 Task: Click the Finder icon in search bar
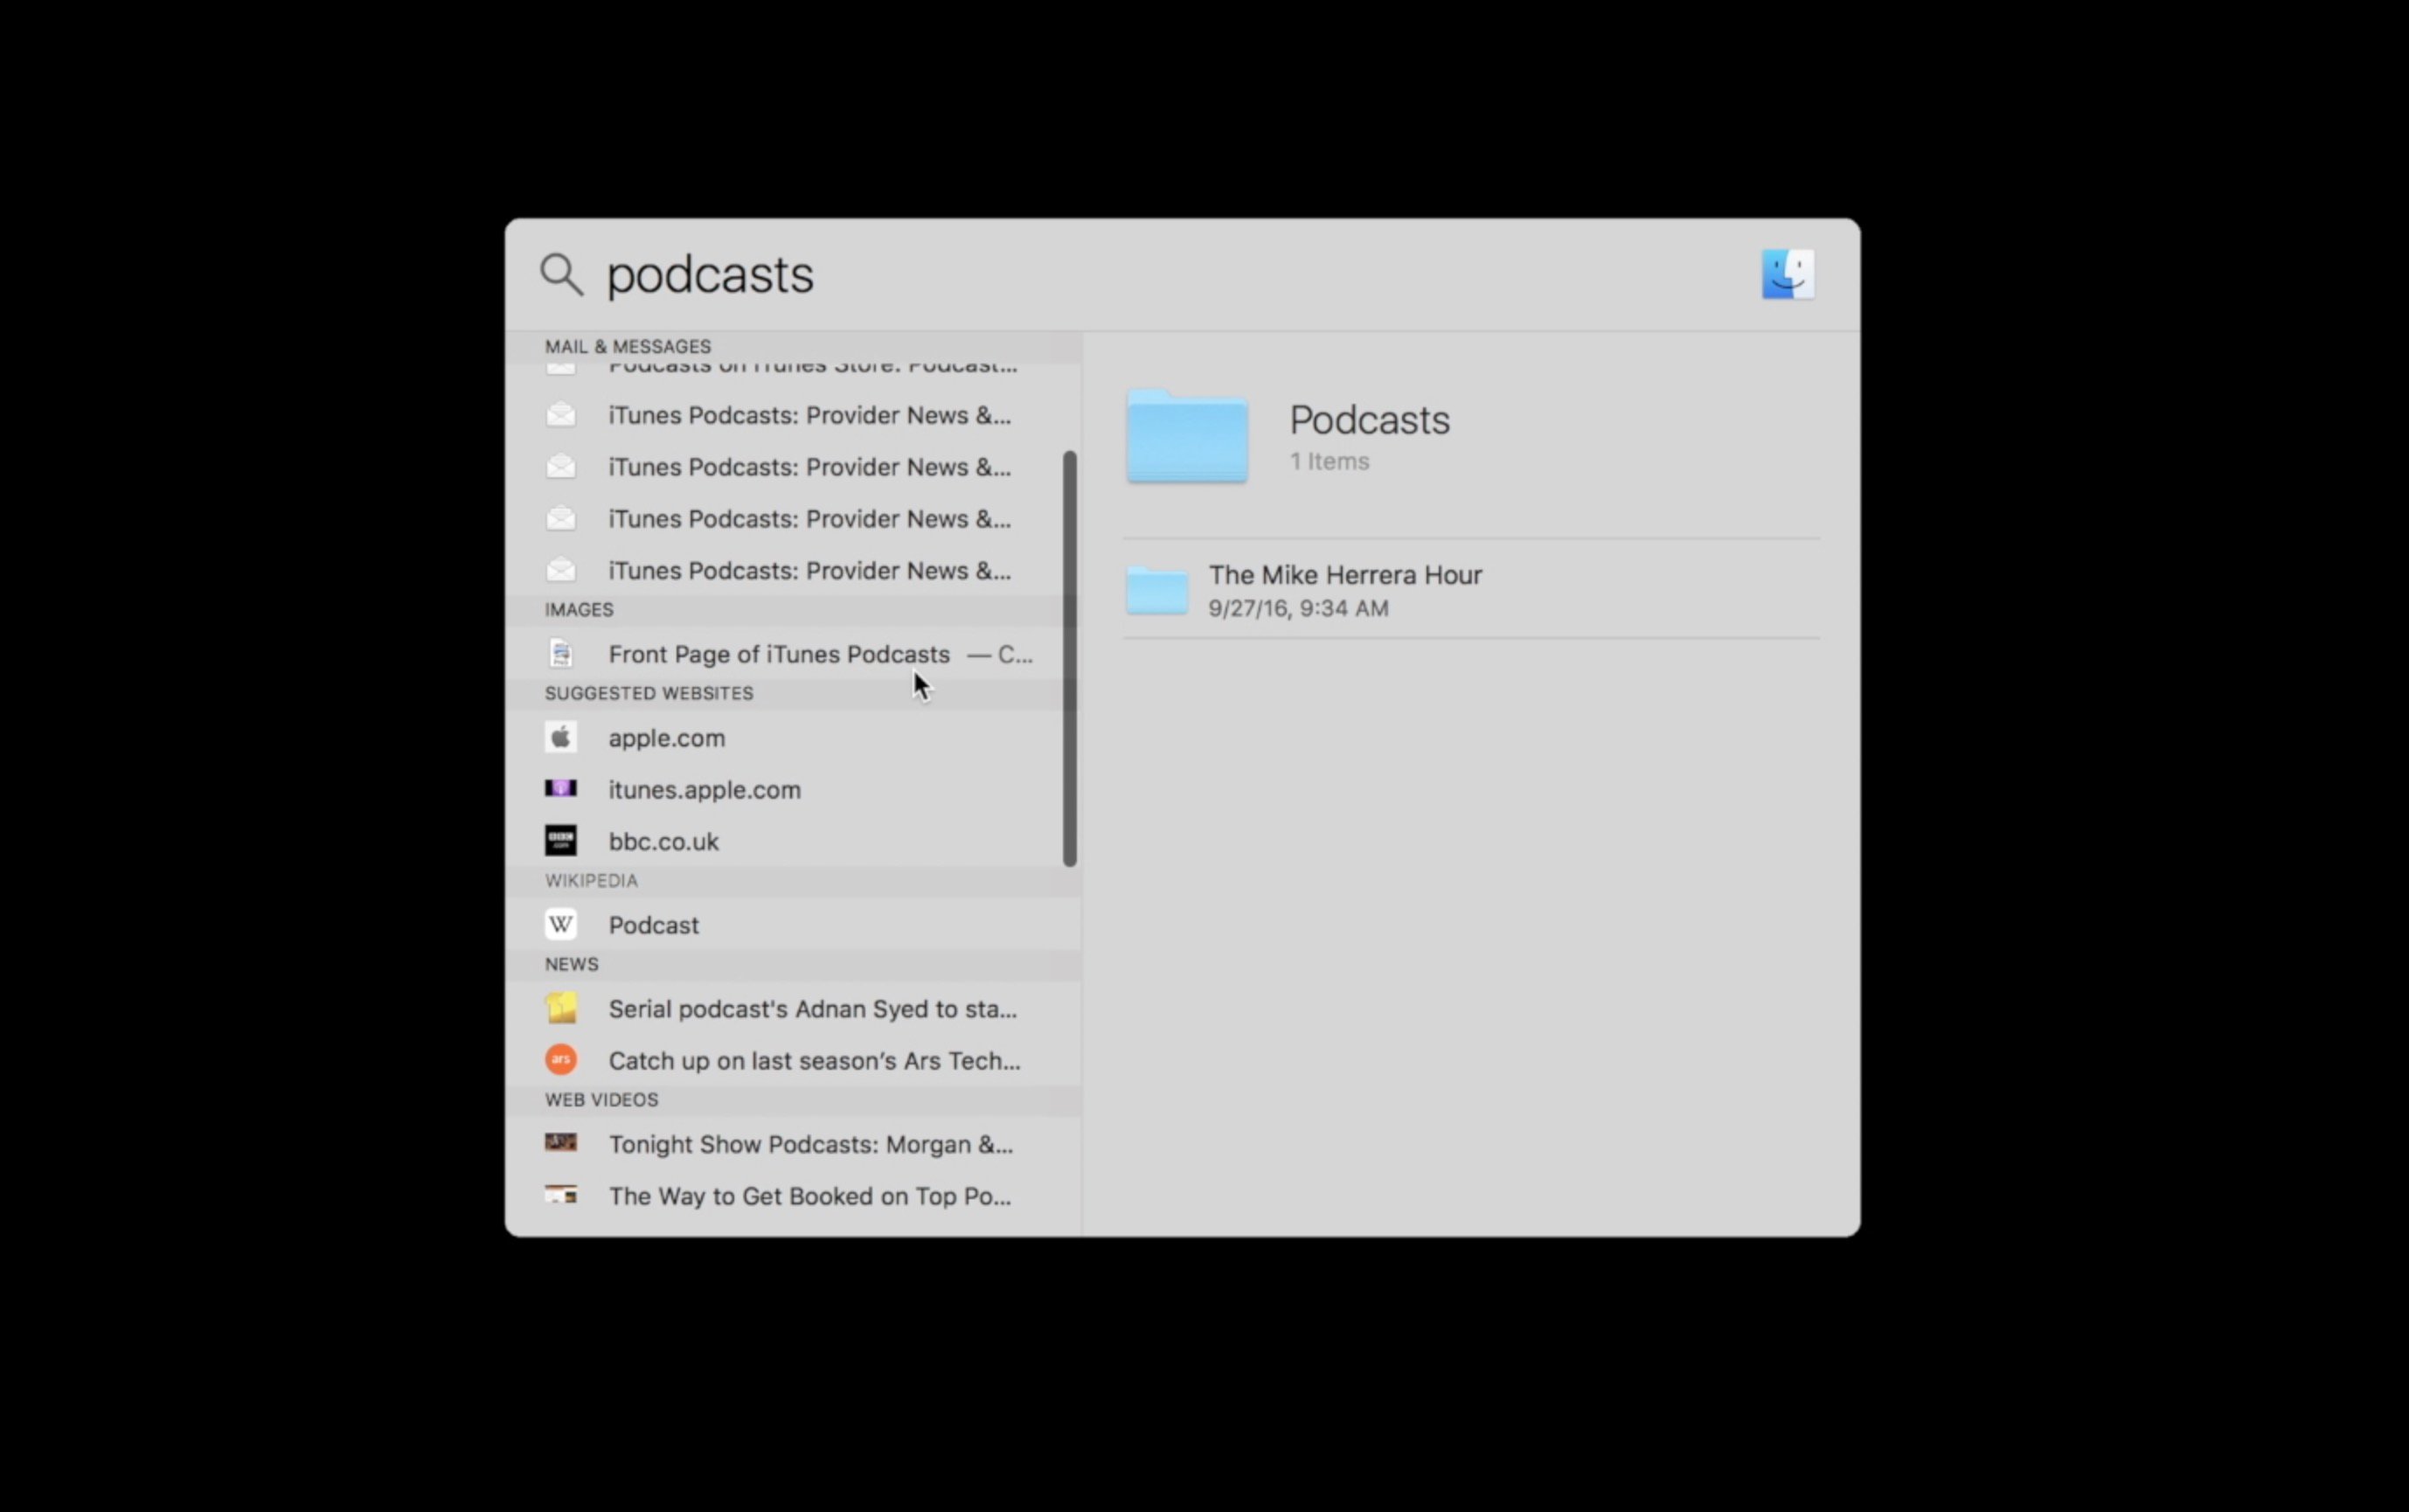pyautogui.click(x=1787, y=274)
